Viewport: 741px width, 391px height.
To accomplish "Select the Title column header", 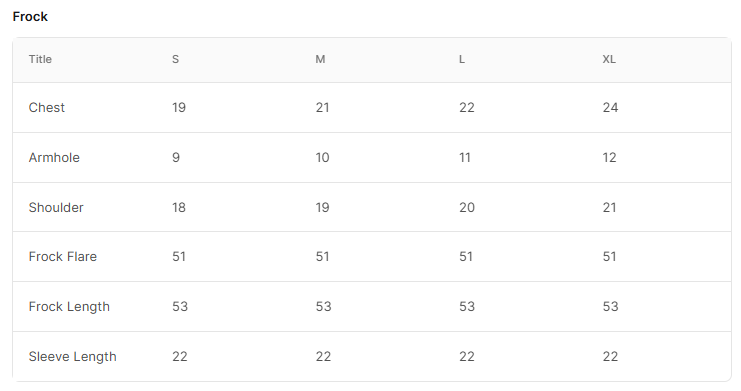I will (x=40, y=60).
